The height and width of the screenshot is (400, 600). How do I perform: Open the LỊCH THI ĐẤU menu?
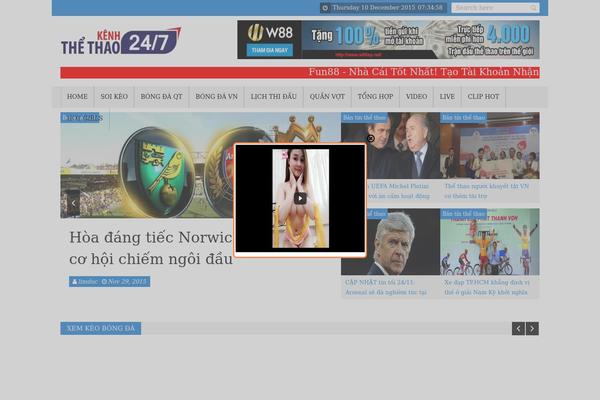point(274,97)
